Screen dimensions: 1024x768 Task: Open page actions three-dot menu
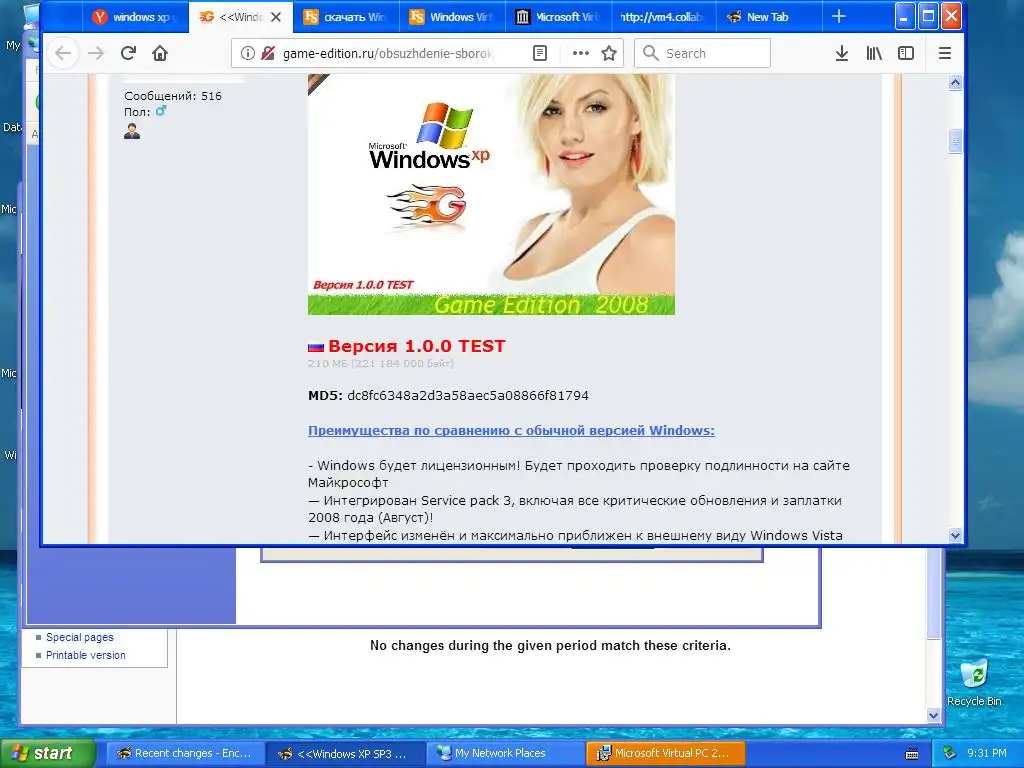click(580, 53)
